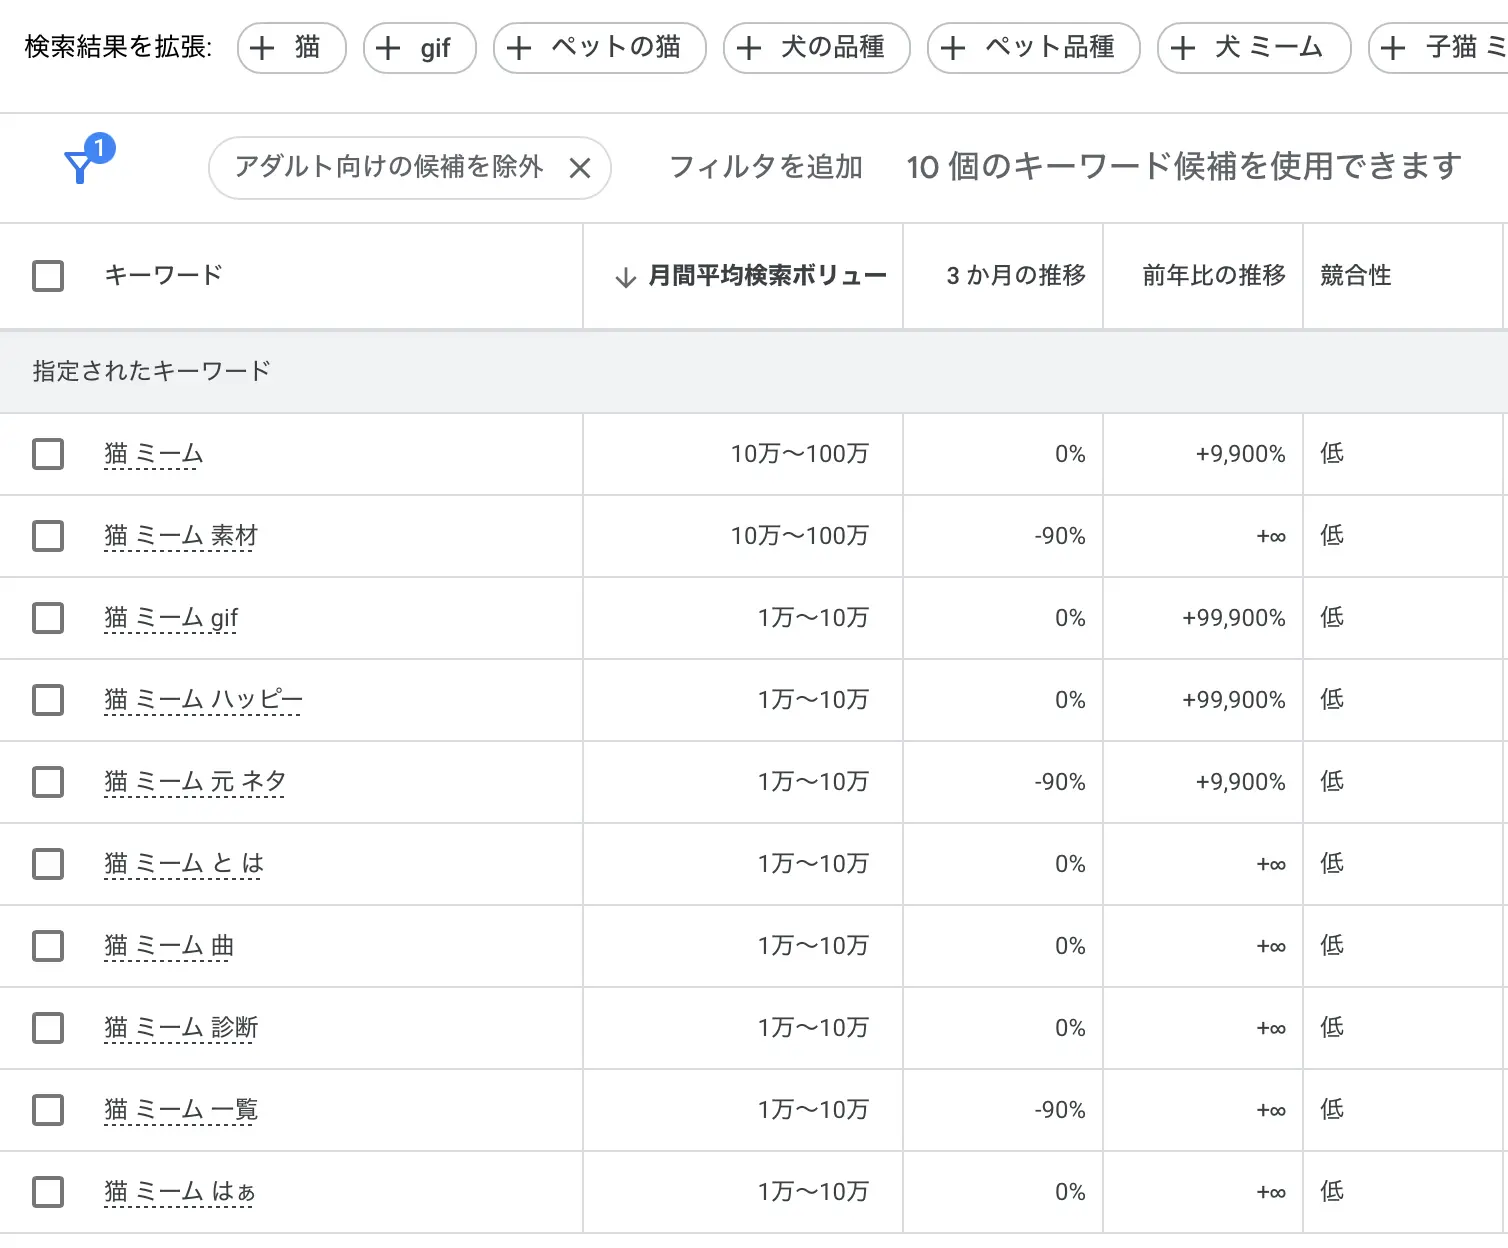
Task: Check the 猫 ミーム 素材 row checkbox
Action: [48, 536]
